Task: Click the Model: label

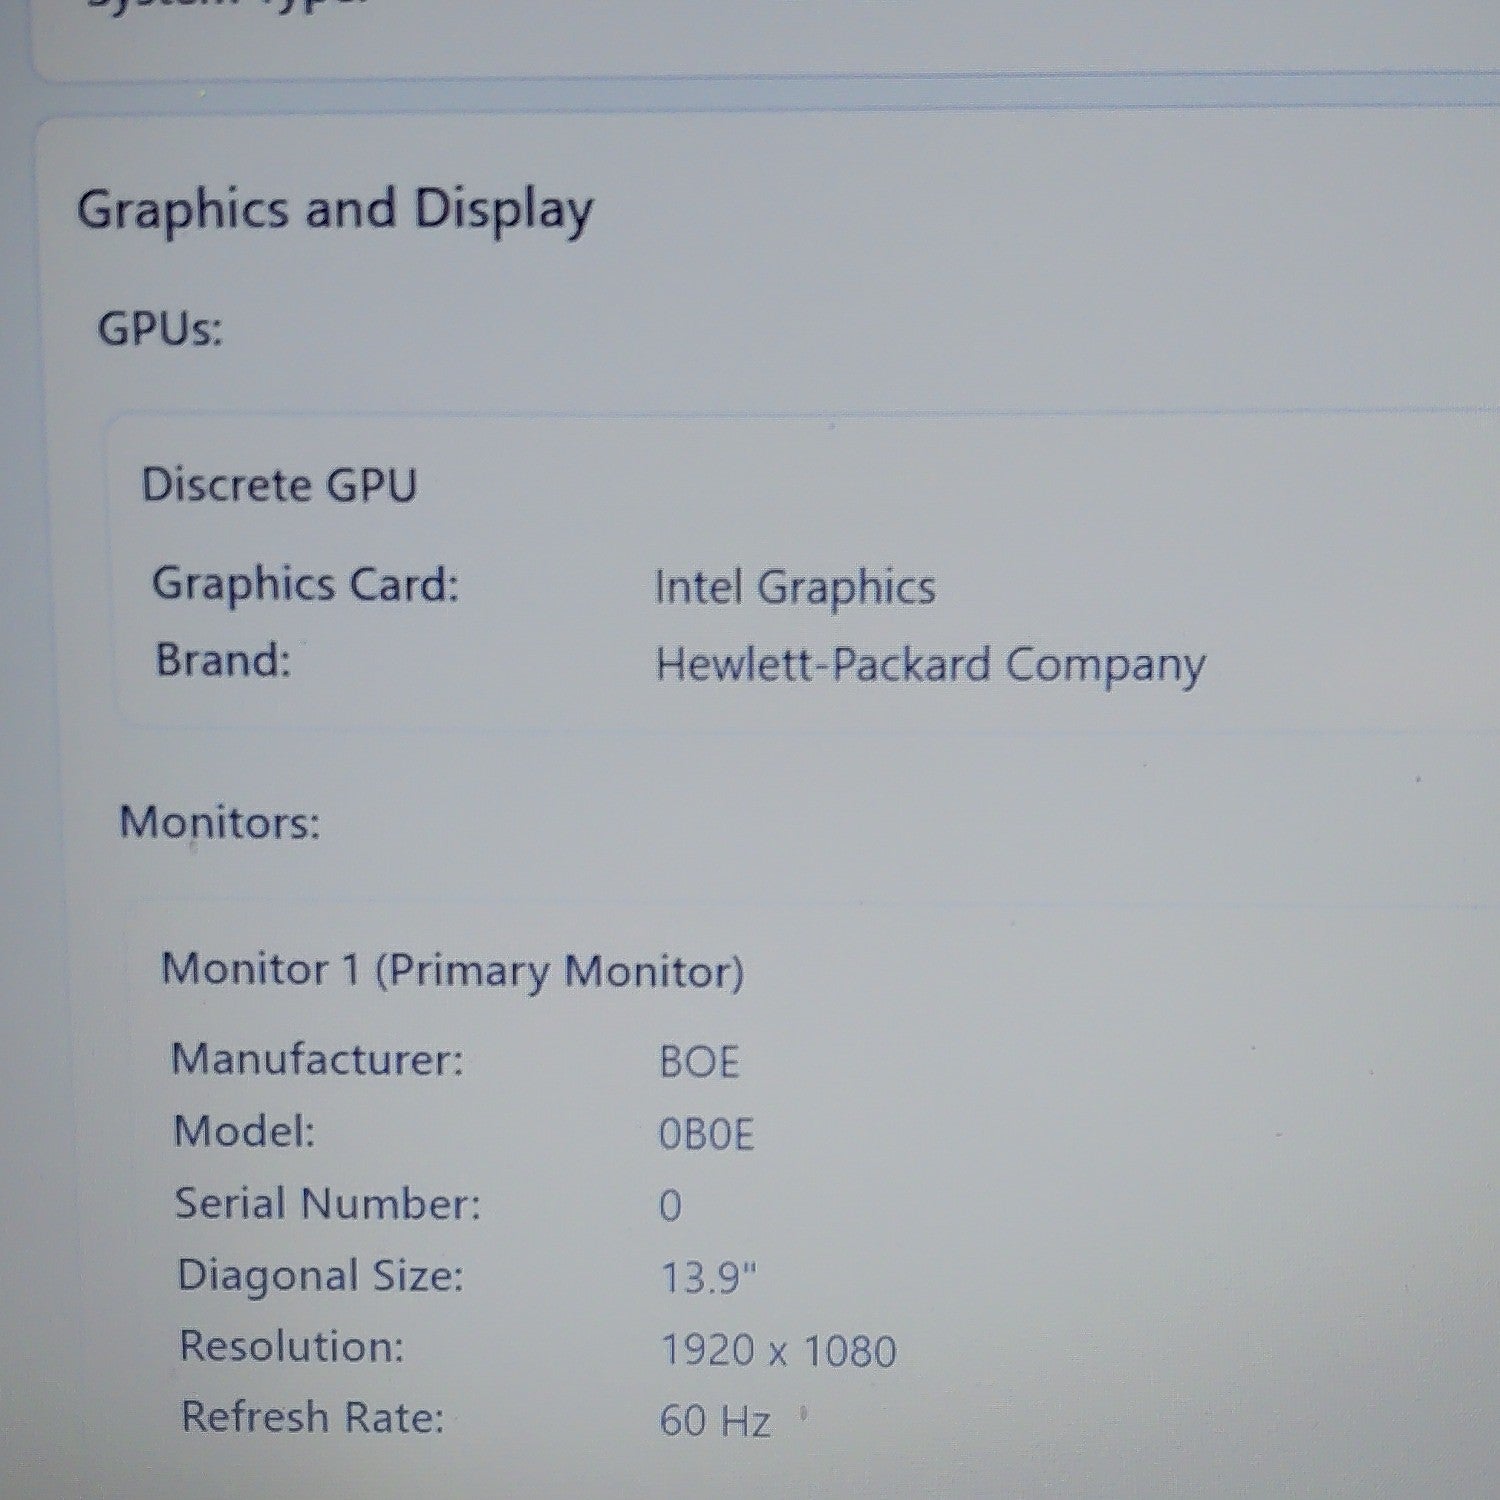Action: [x=245, y=1132]
